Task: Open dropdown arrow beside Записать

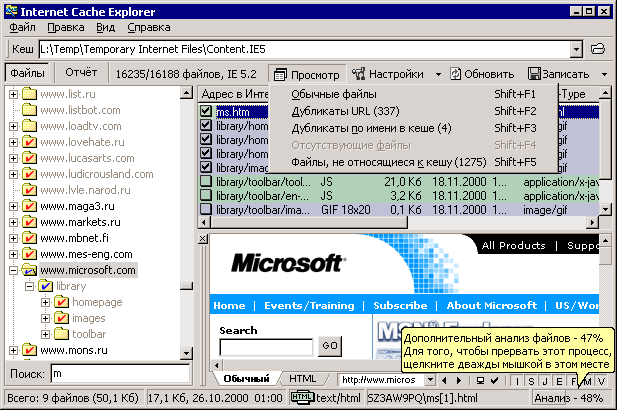Action: point(604,74)
